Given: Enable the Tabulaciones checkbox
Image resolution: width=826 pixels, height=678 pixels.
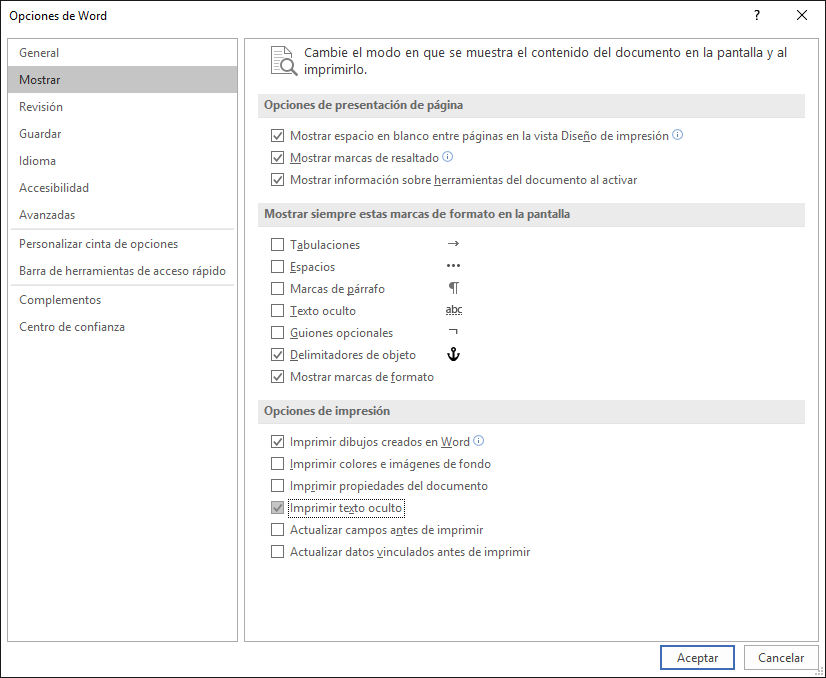Looking at the screenshot, I should coord(278,245).
